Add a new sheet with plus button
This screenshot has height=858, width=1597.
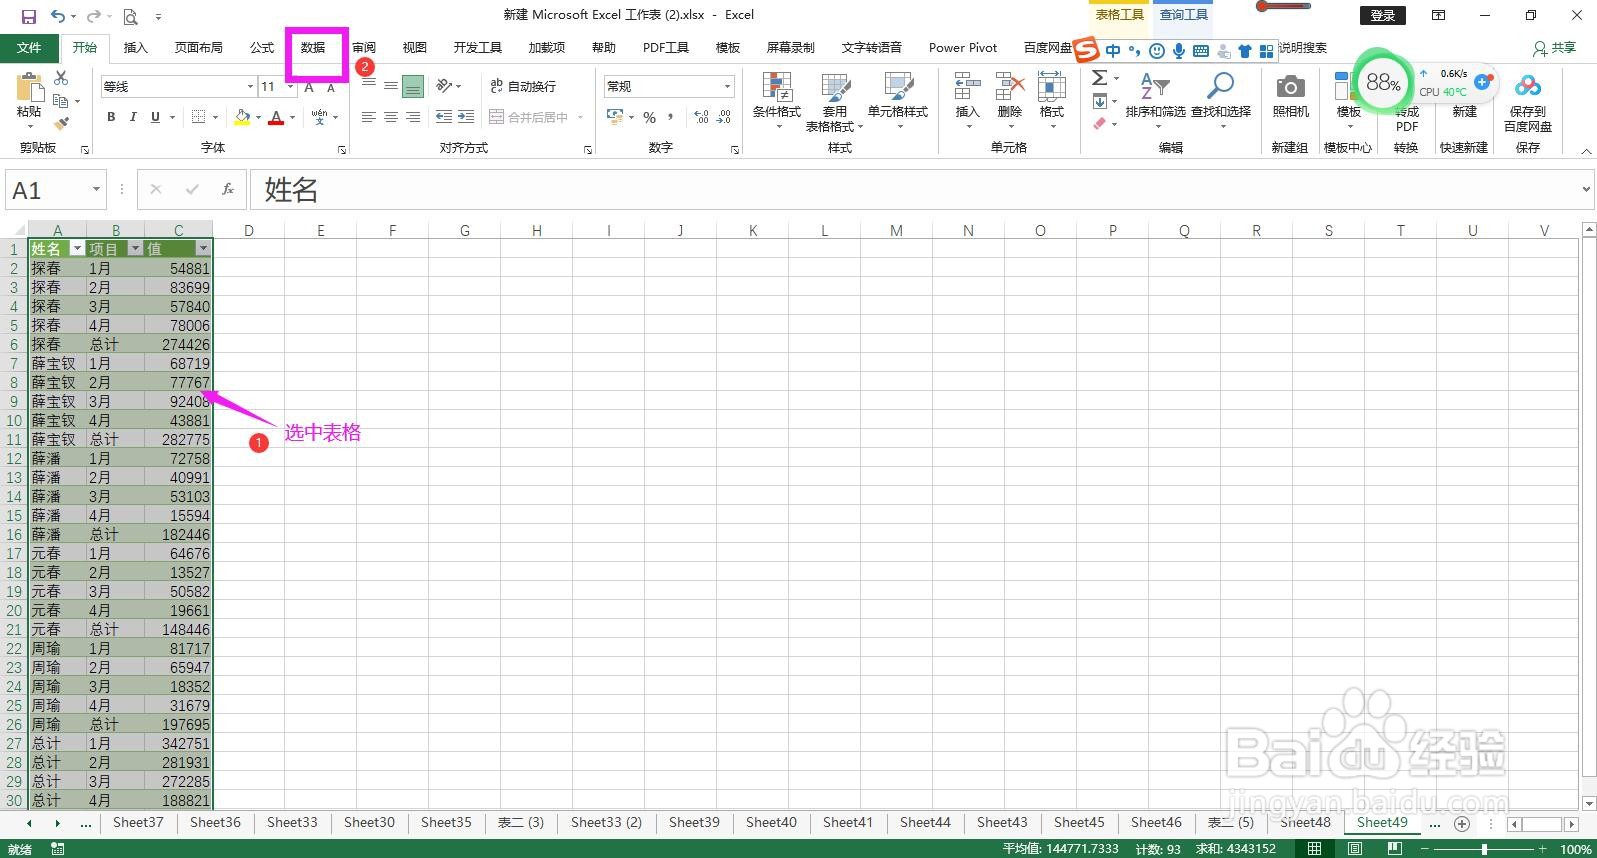point(1462,824)
